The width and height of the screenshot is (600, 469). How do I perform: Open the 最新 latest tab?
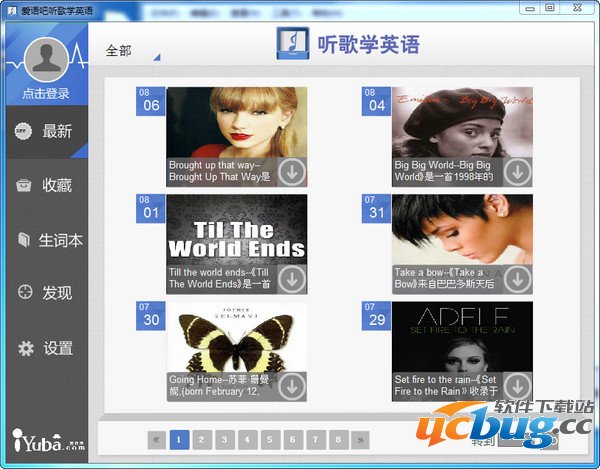(x=44, y=131)
